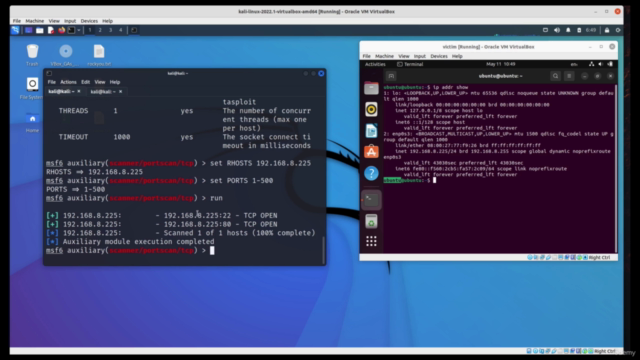Image resolution: width=640 pixels, height=360 pixels.
Task: Click the battery indicator in Kali panel
Action: pyautogui.click(x=579, y=30)
